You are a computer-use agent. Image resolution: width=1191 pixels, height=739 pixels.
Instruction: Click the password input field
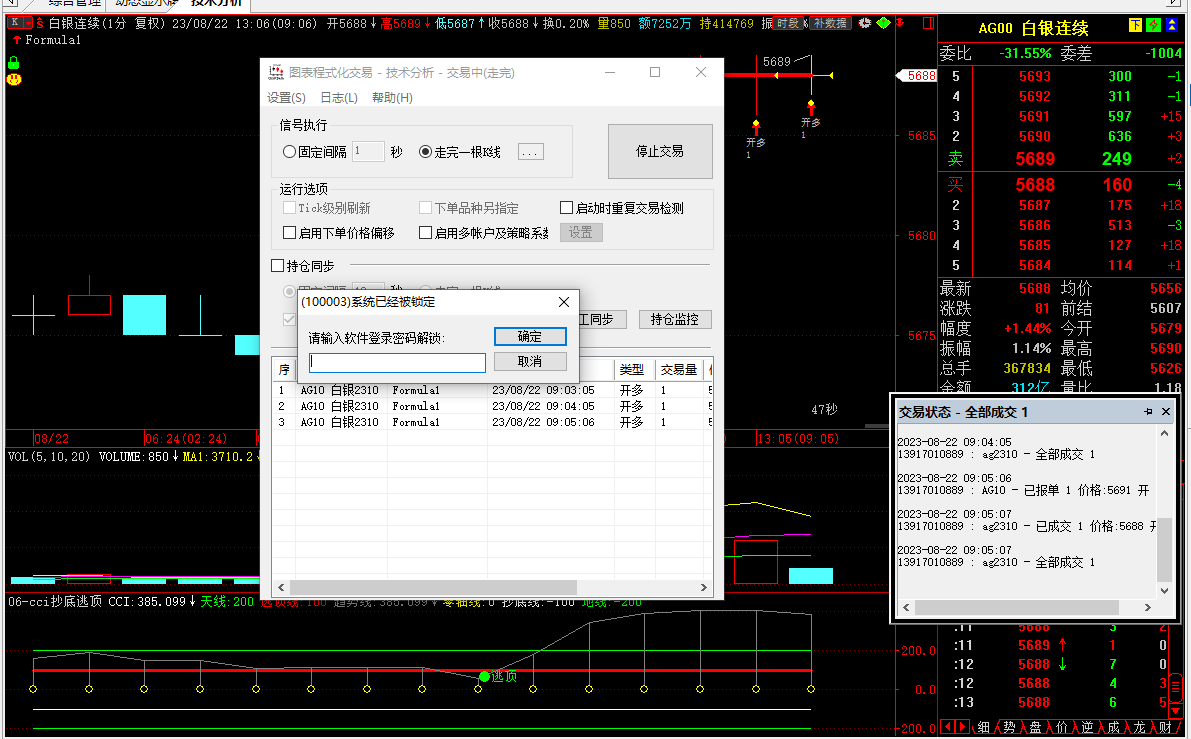pyautogui.click(x=397, y=363)
